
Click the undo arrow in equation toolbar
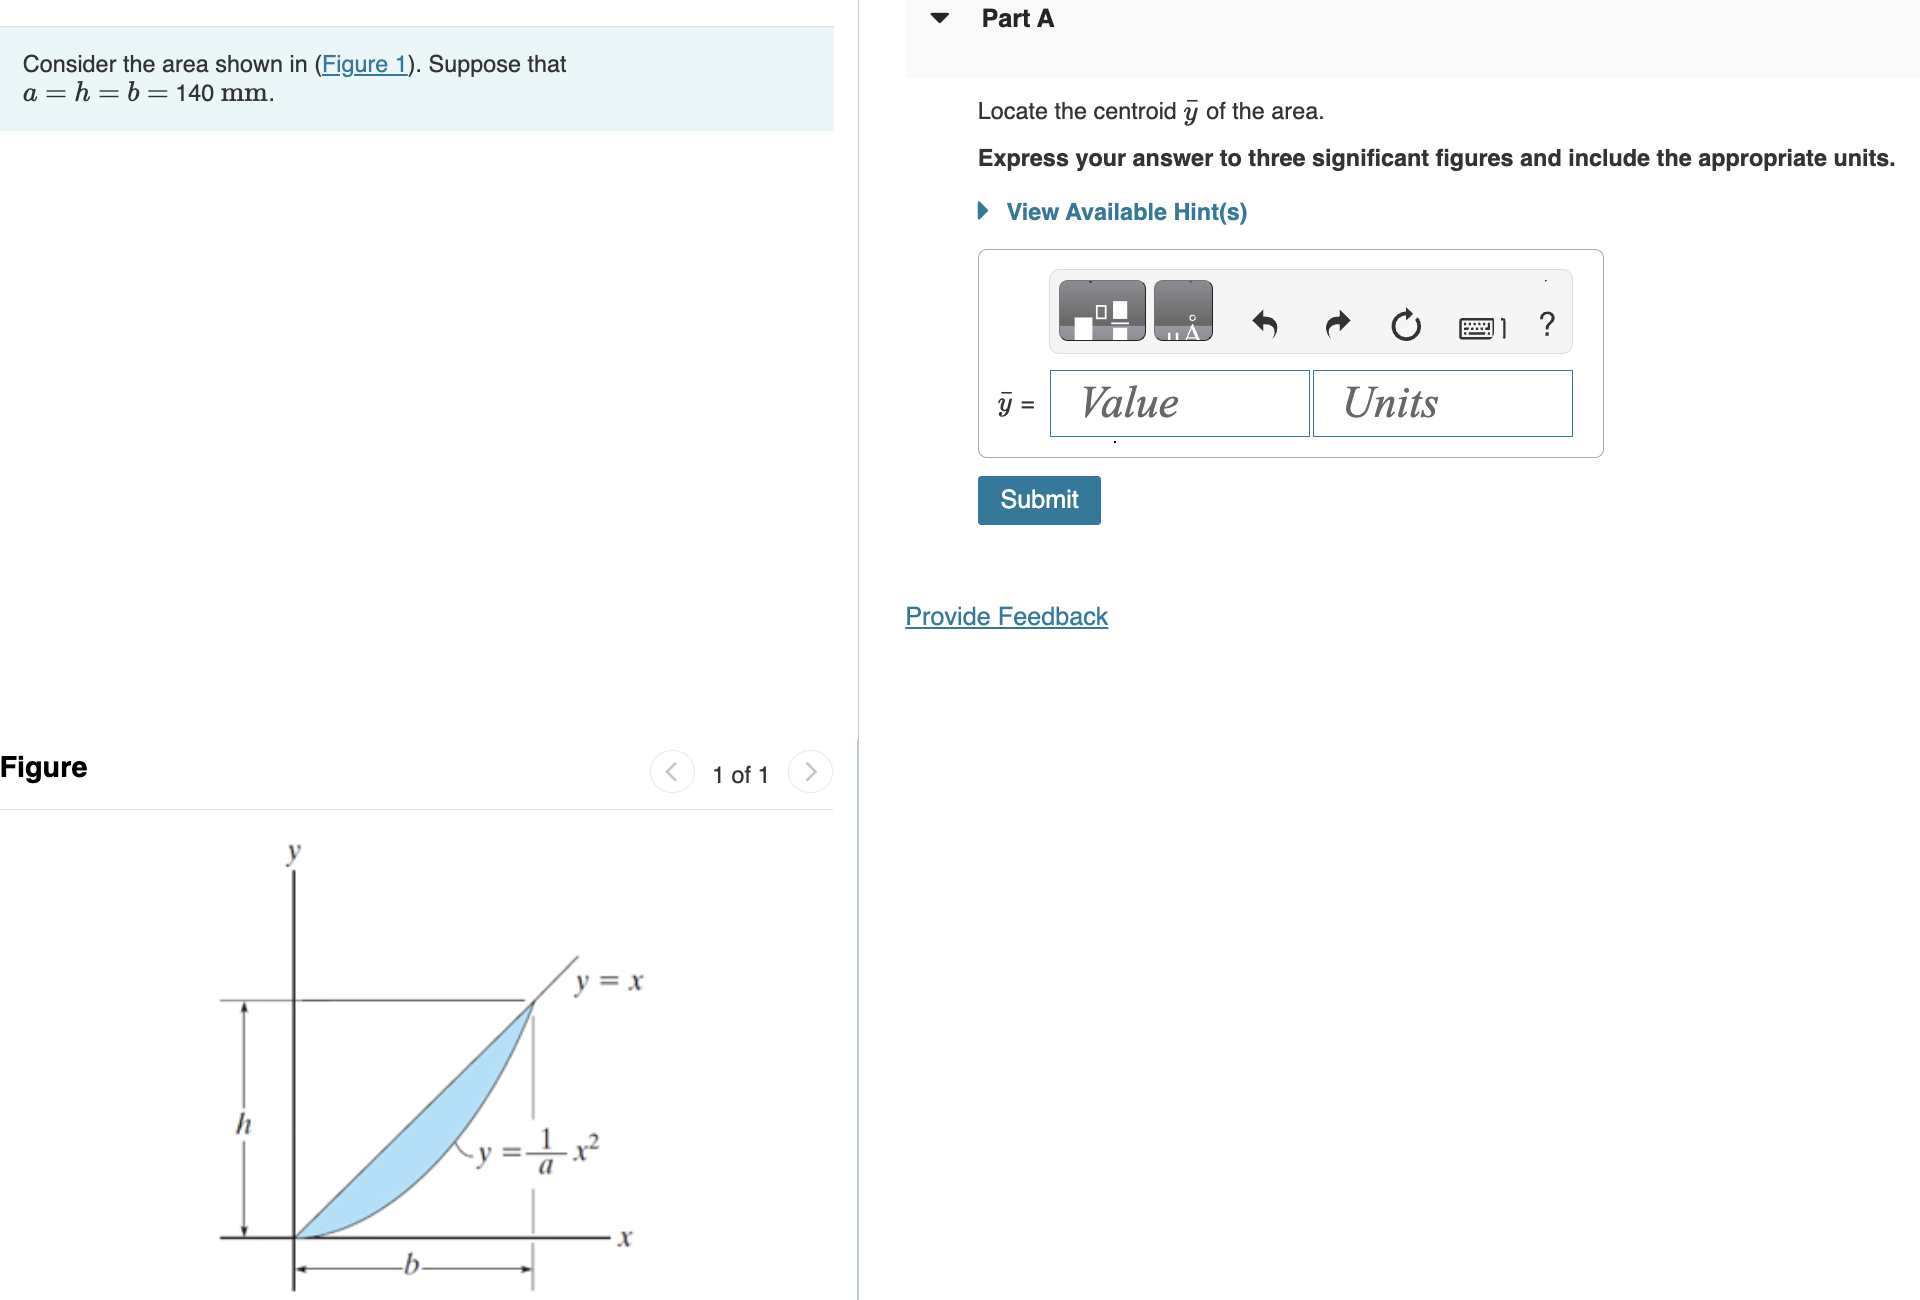point(1265,325)
